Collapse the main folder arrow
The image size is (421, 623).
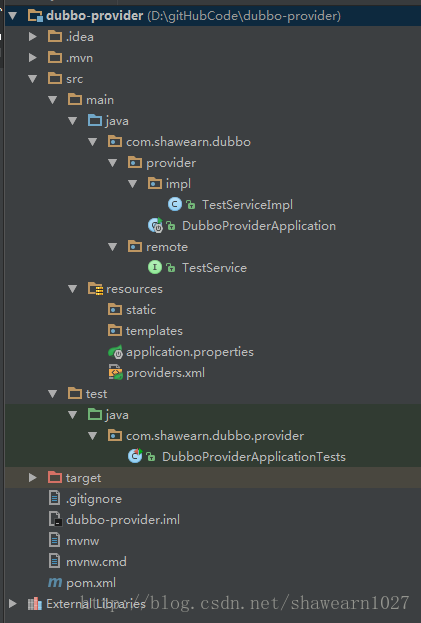click(x=52, y=100)
